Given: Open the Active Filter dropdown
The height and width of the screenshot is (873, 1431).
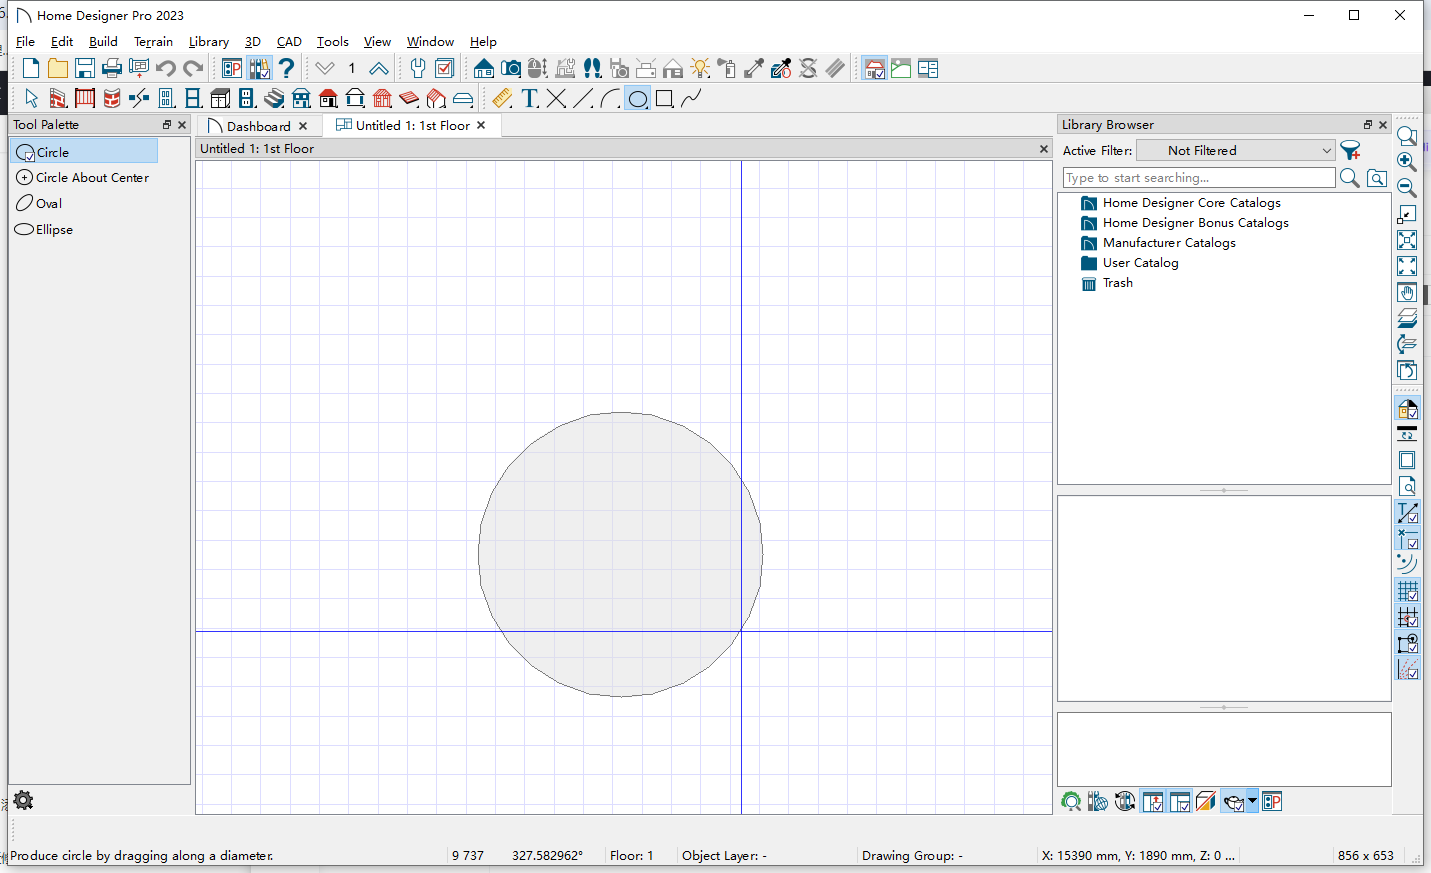Looking at the screenshot, I should [1237, 150].
